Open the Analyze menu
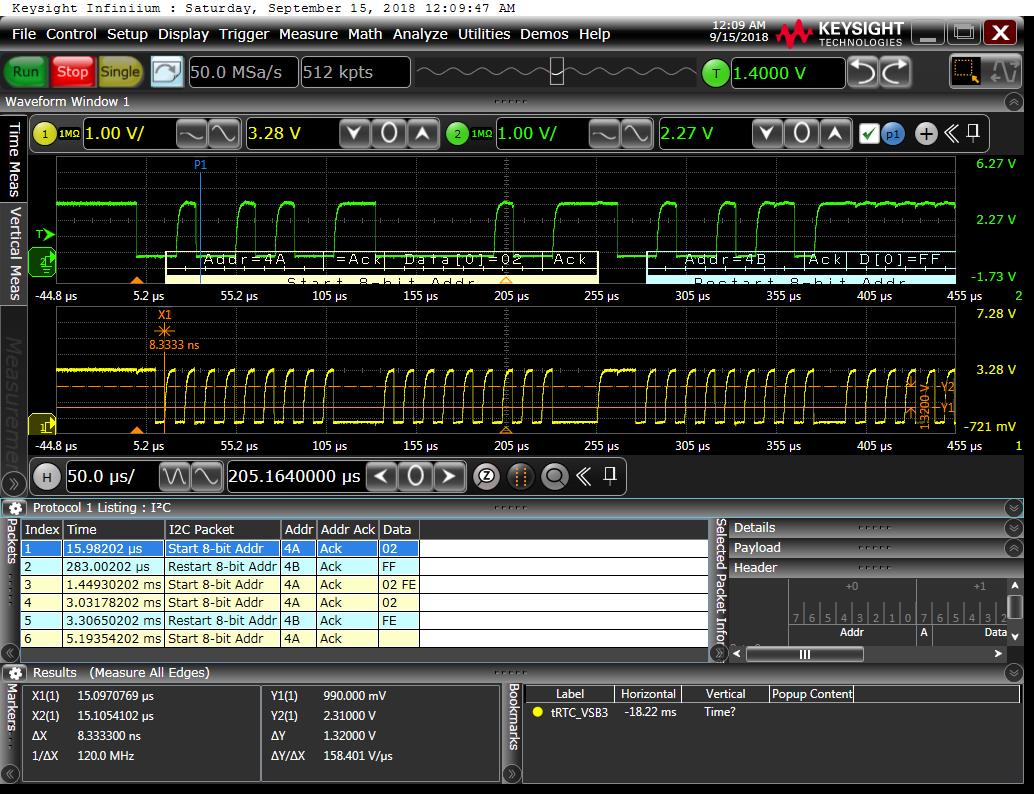 (420, 34)
